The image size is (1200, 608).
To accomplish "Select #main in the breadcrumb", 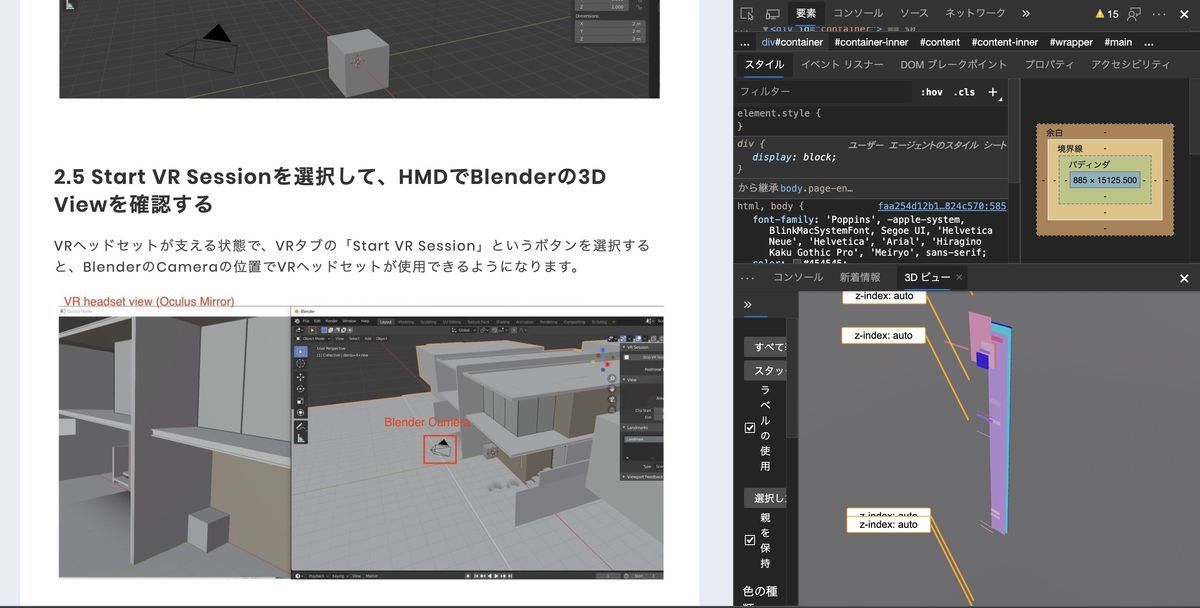I will coord(1118,42).
